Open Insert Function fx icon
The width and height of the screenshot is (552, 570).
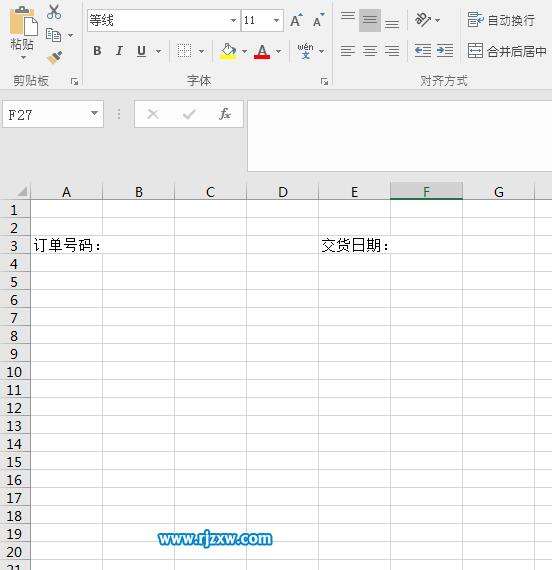224,114
